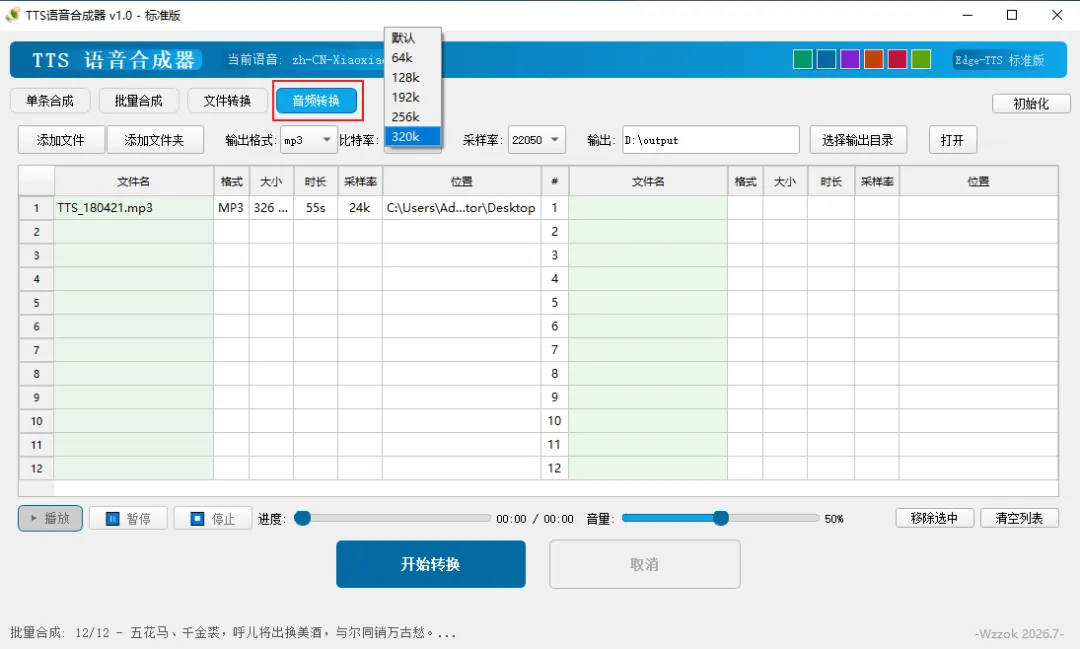Choose 256k bitrate option
The width and height of the screenshot is (1080, 649).
pos(413,117)
